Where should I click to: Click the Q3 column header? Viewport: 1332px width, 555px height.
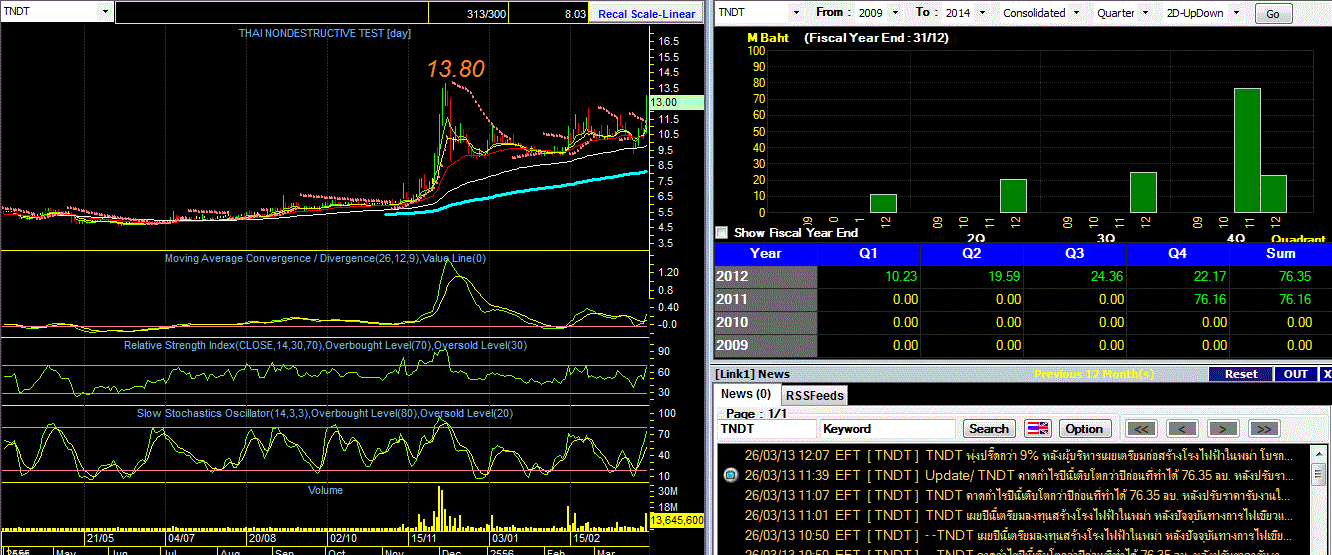point(1075,254)
